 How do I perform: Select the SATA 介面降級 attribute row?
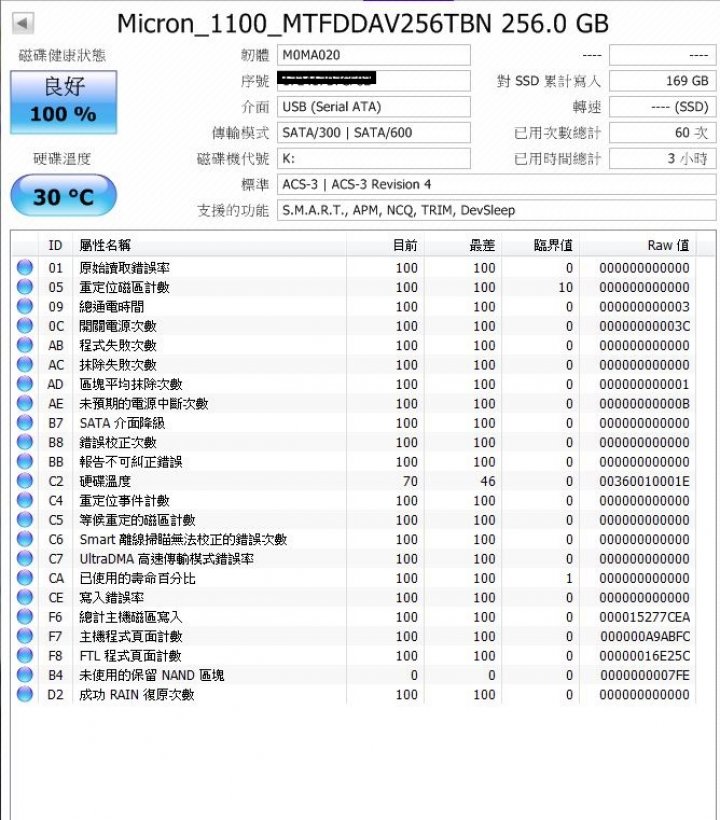pyautogui.click(x=353, y=423)
